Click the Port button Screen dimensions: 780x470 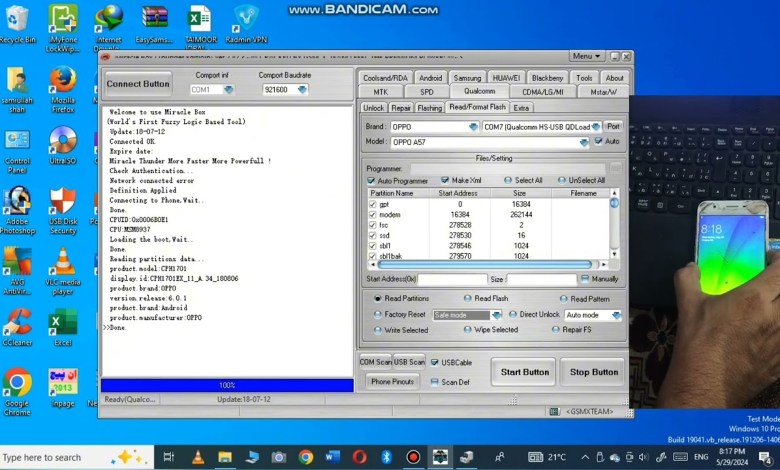coord(613,126)
